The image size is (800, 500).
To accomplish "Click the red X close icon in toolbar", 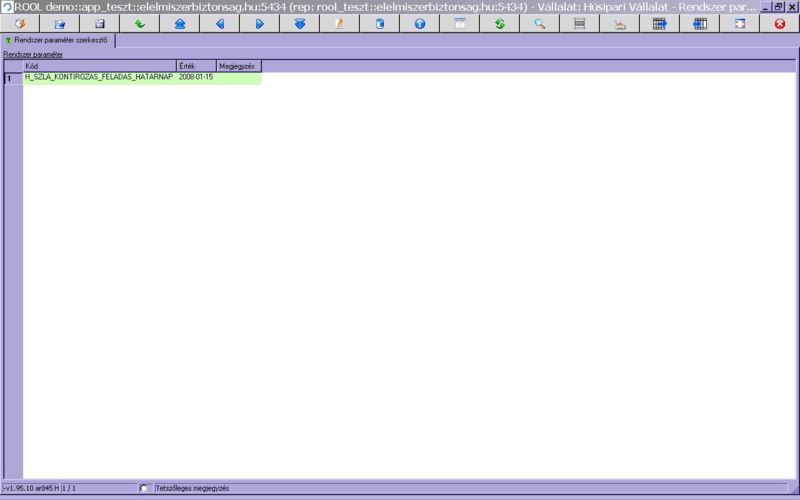I will click(779, 23).
